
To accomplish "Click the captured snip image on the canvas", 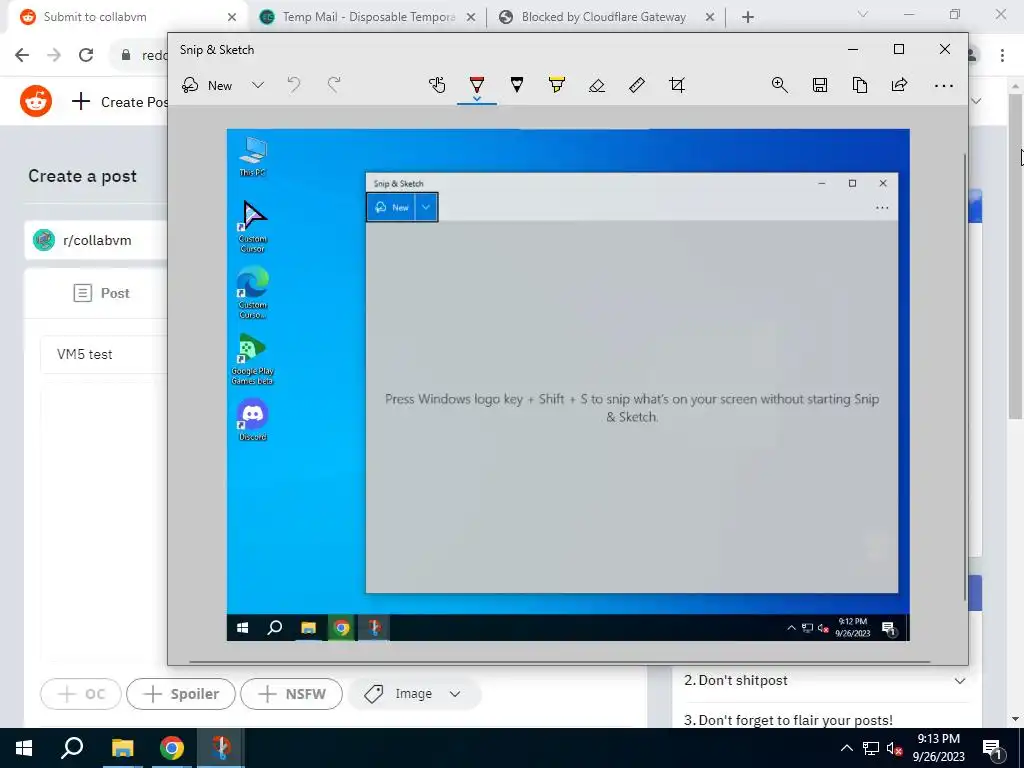I will click(x=568, y=385).
